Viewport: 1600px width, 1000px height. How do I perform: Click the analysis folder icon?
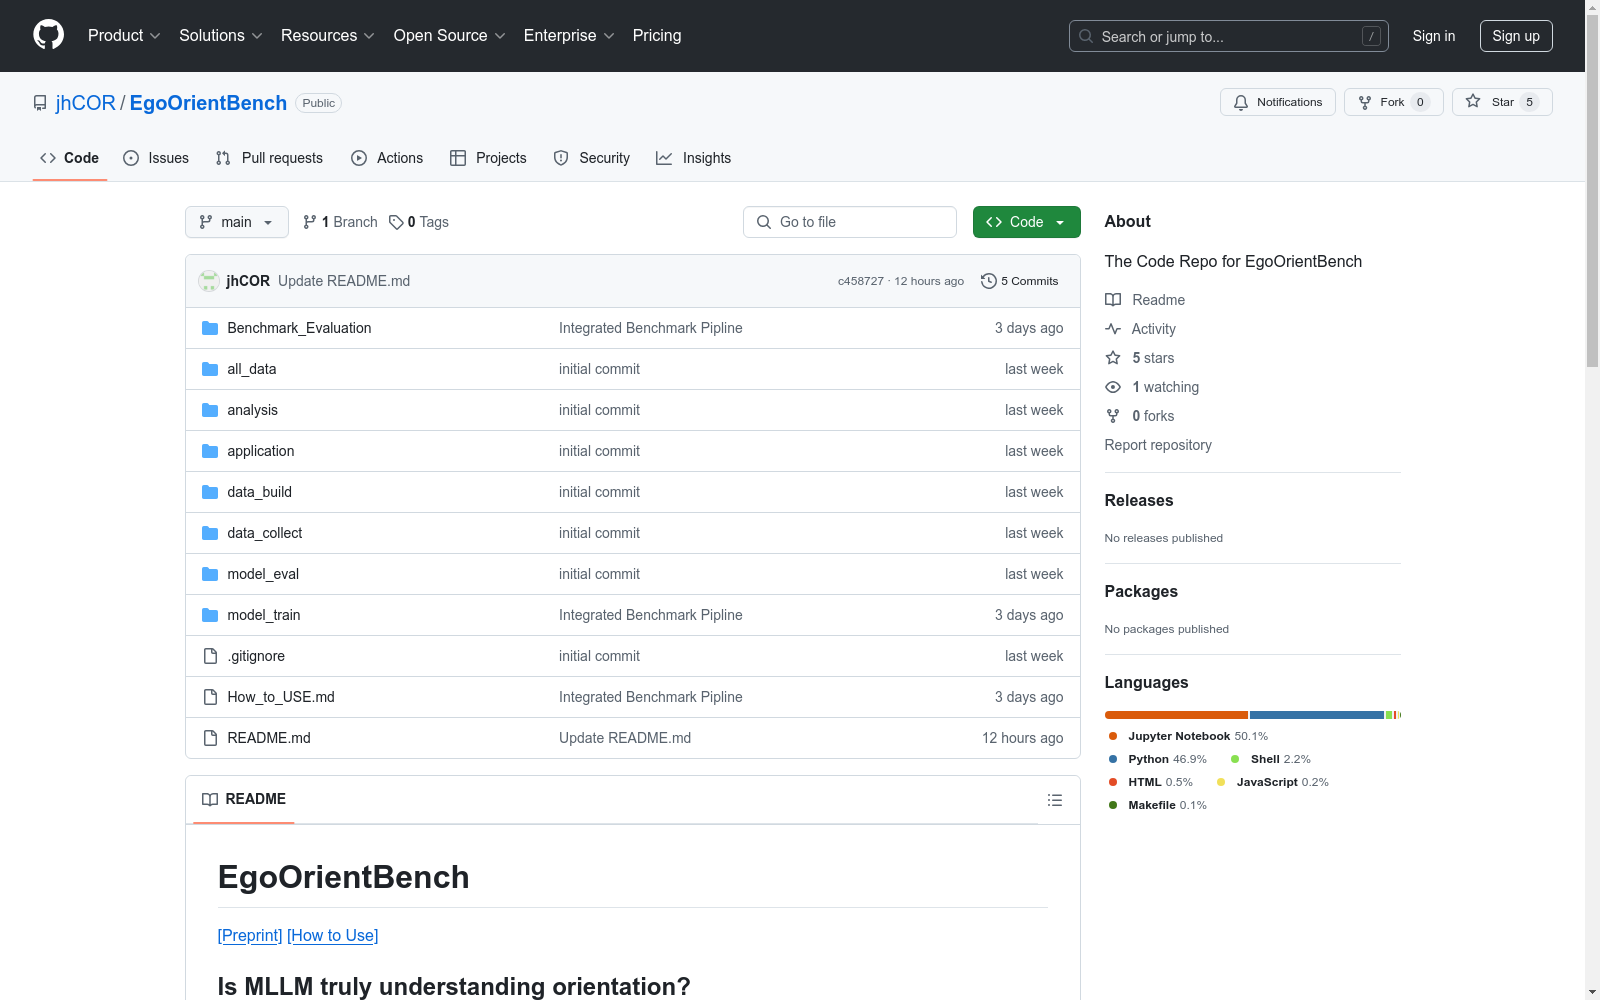click(210, 410)
